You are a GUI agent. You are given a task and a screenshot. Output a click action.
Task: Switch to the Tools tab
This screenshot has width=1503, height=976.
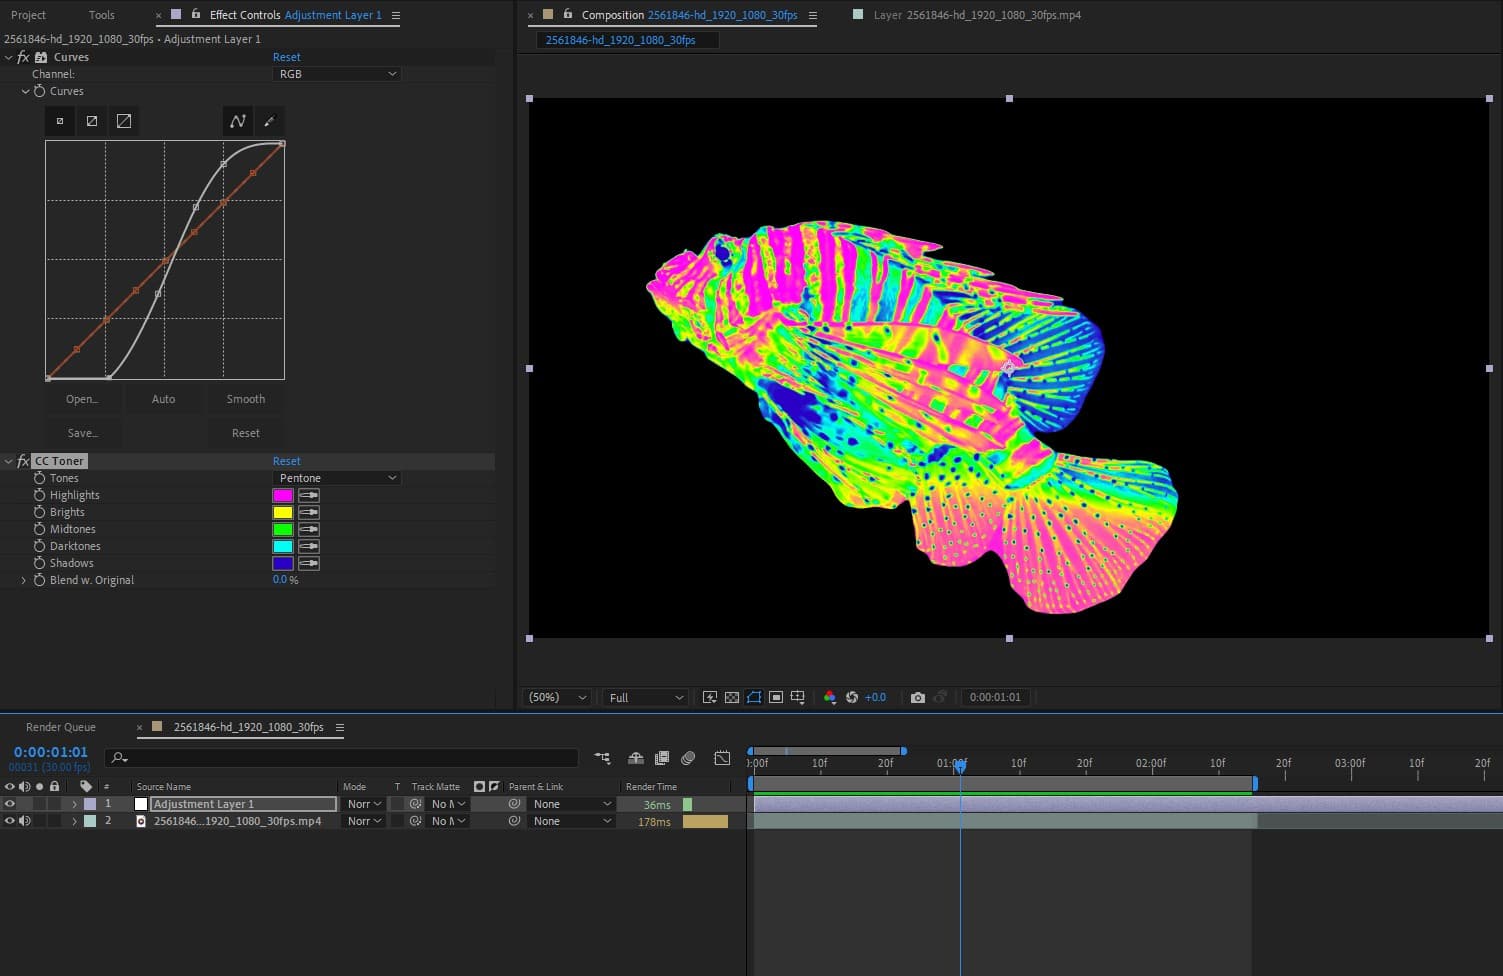(x=101, y=15)
